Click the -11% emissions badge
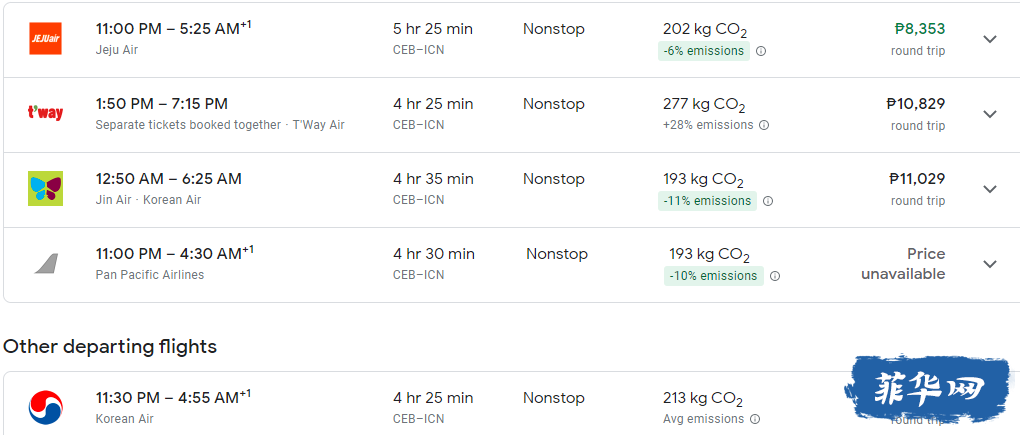The height and width of the screenshot is (435, 1020). (x=707, y=201)
